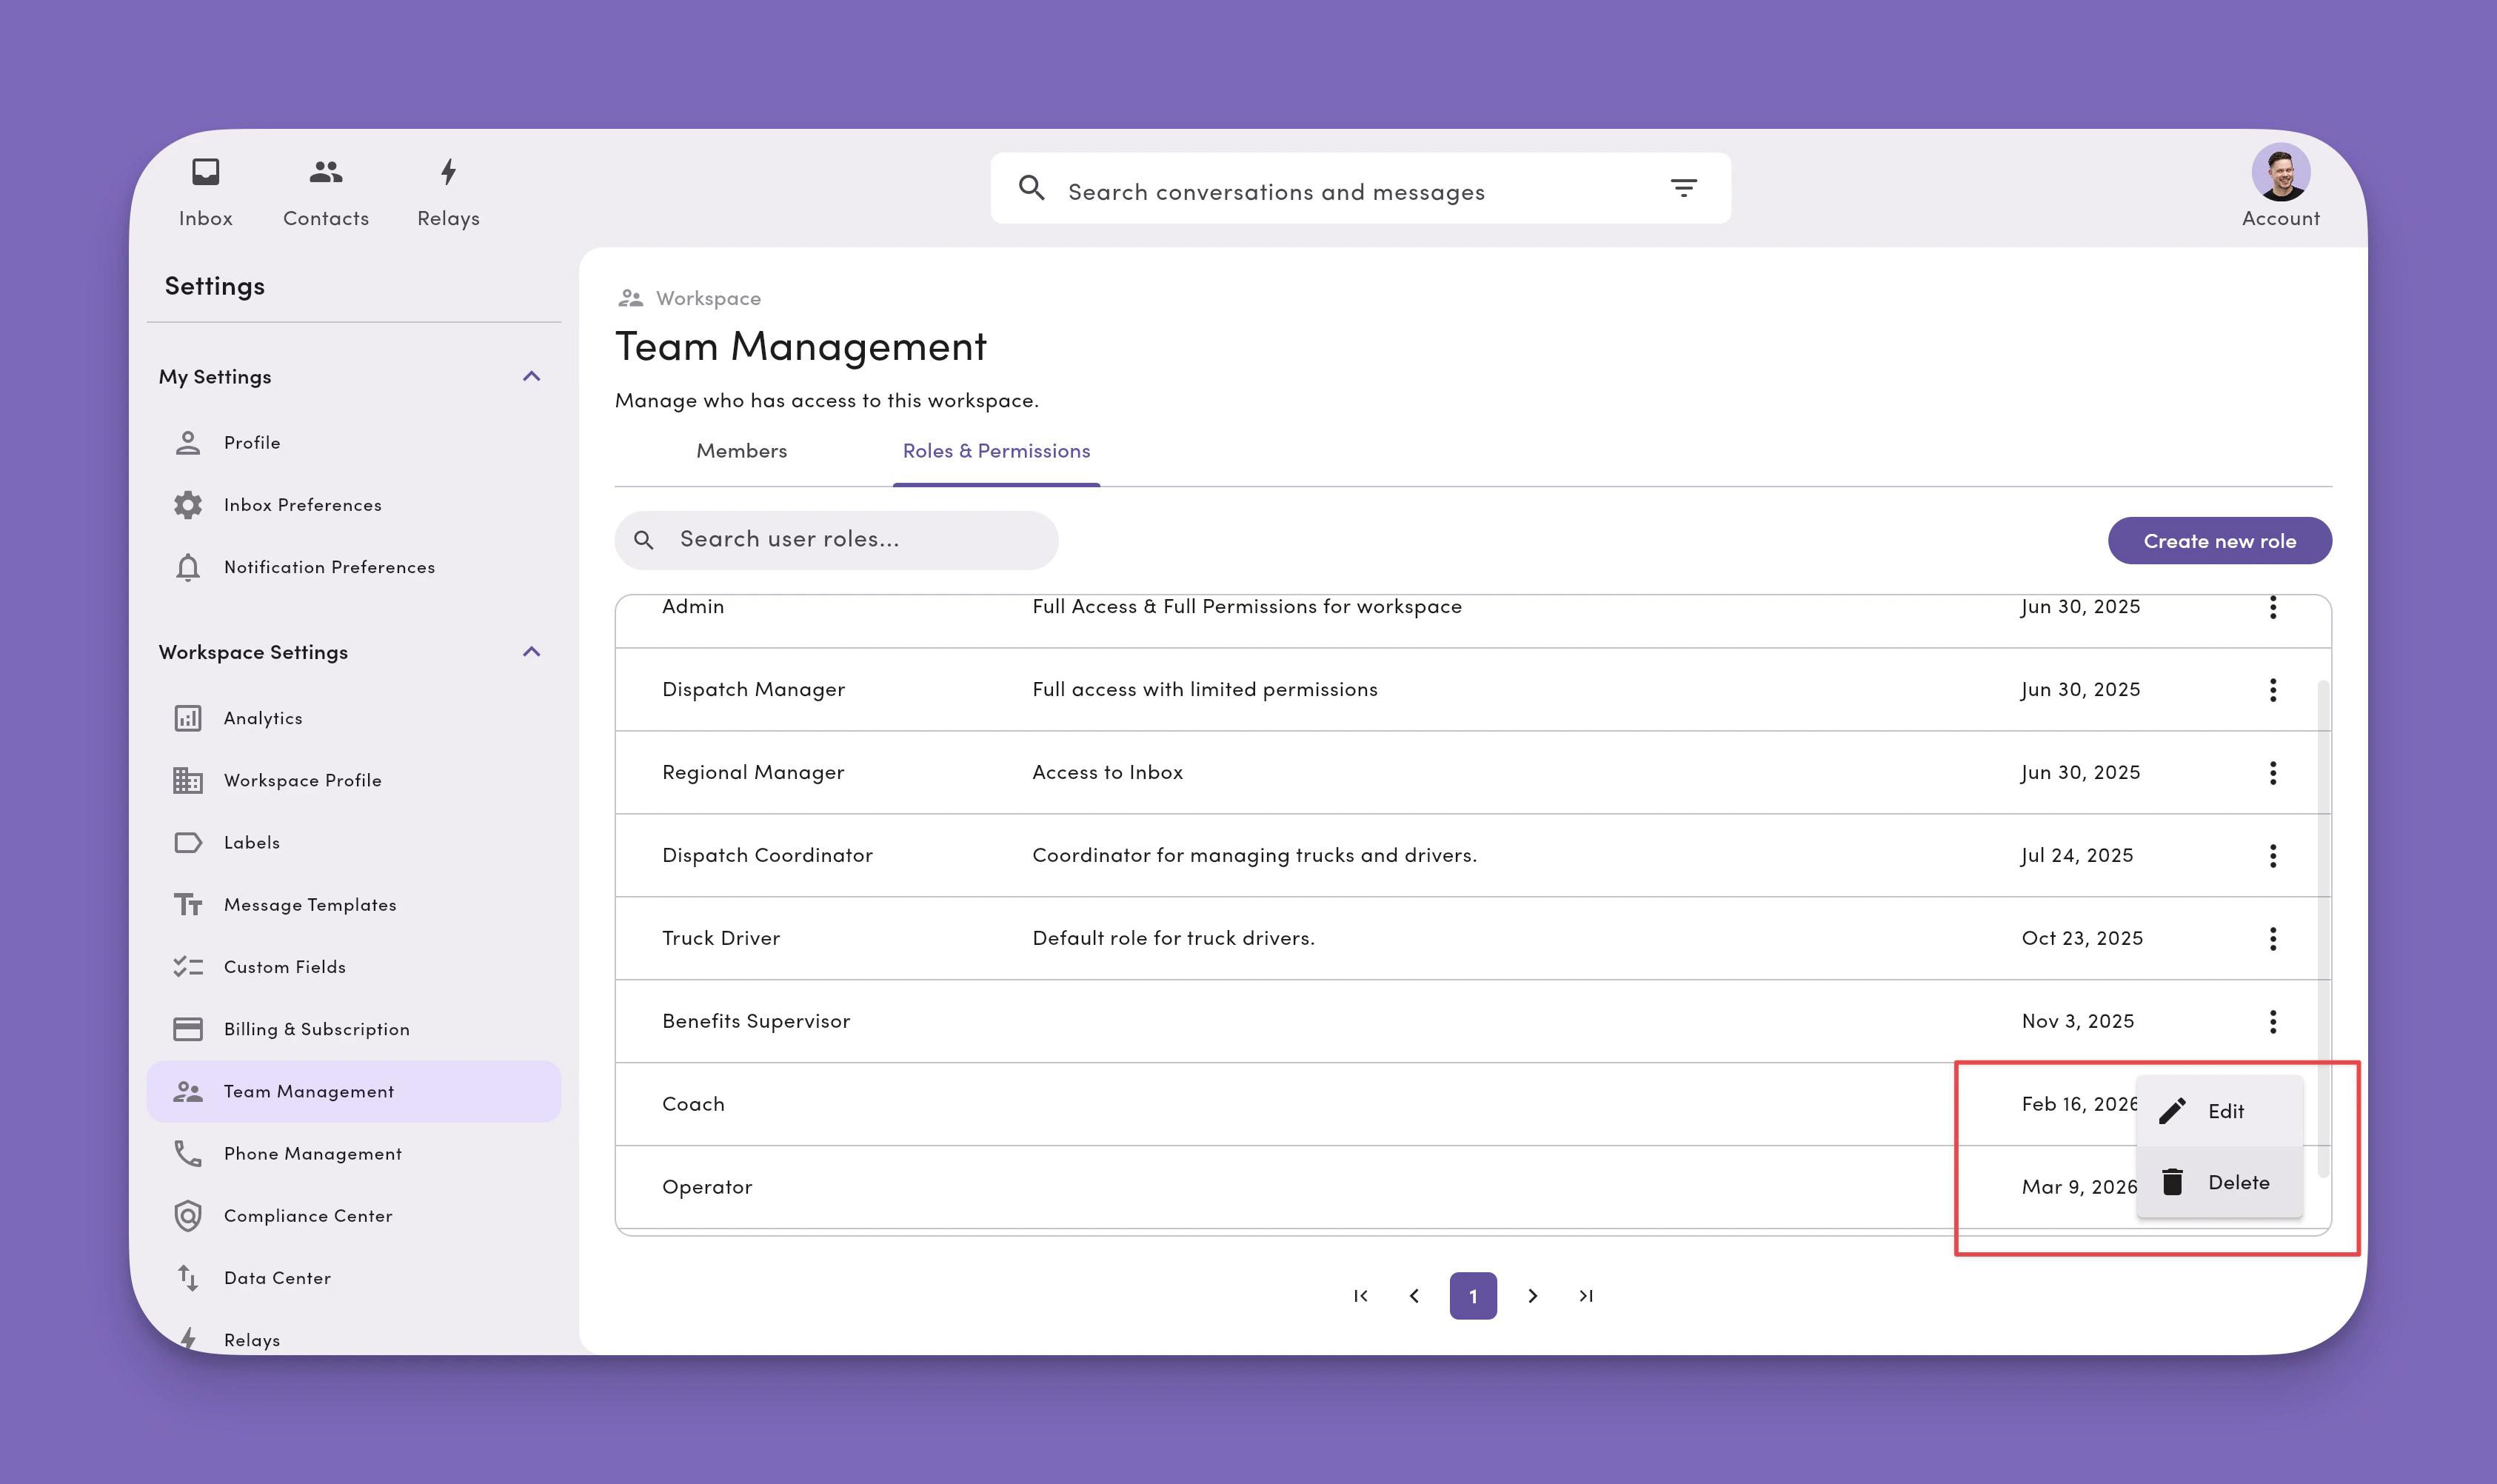Click the conversation search magnifier icon

pyautogui.click(x=1031, y=188)
